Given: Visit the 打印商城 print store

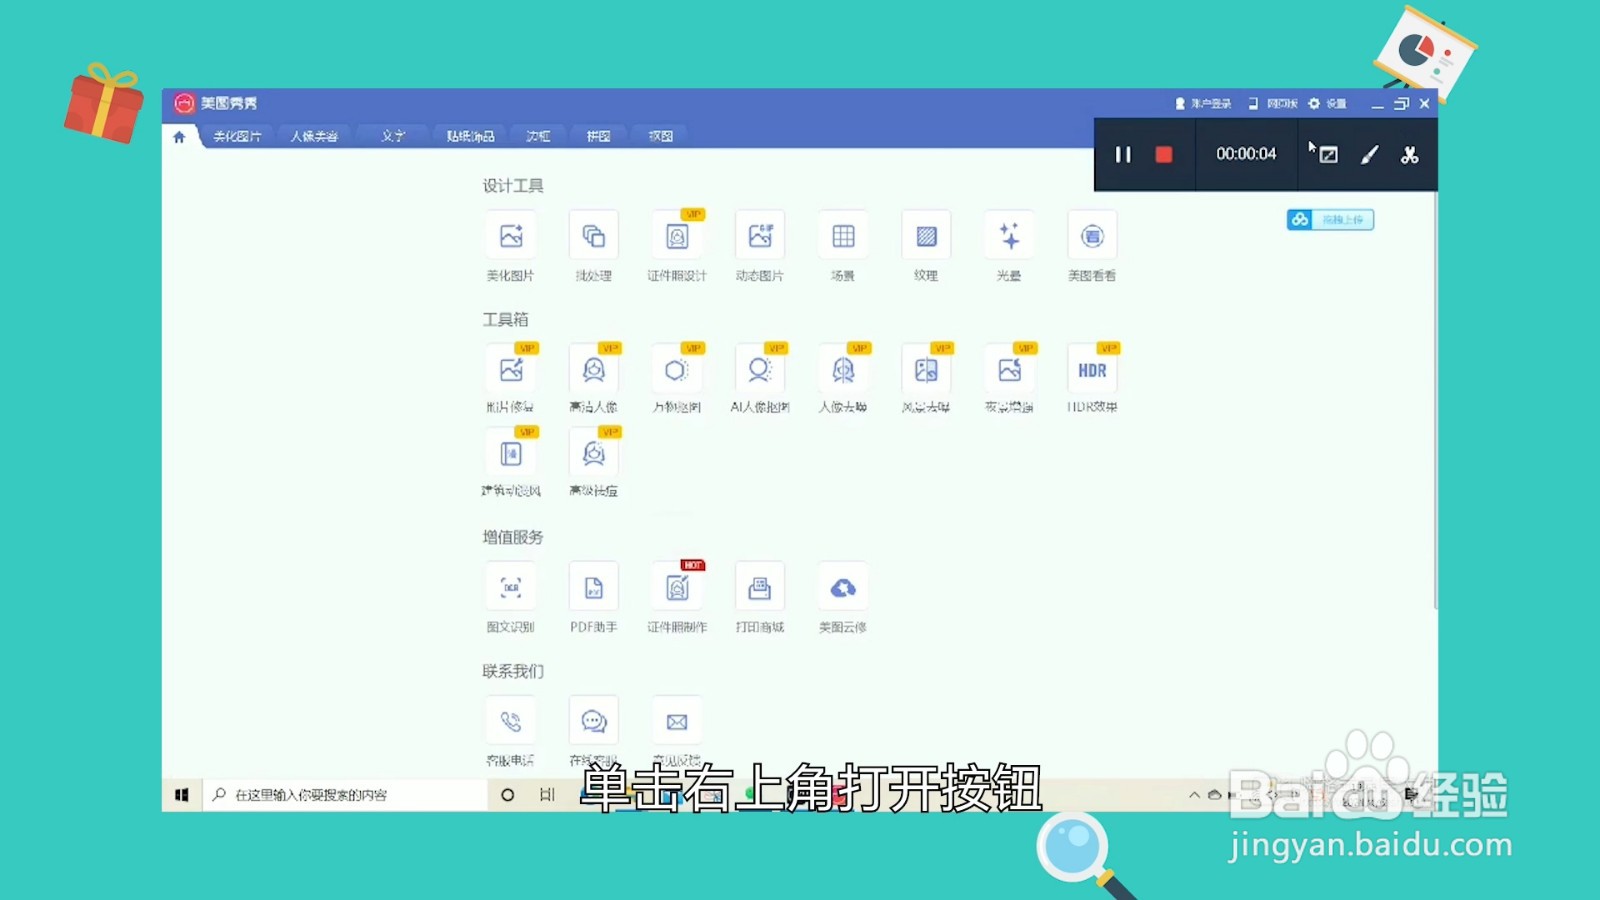Looking at the screenshot, I should tap(760, 588).
